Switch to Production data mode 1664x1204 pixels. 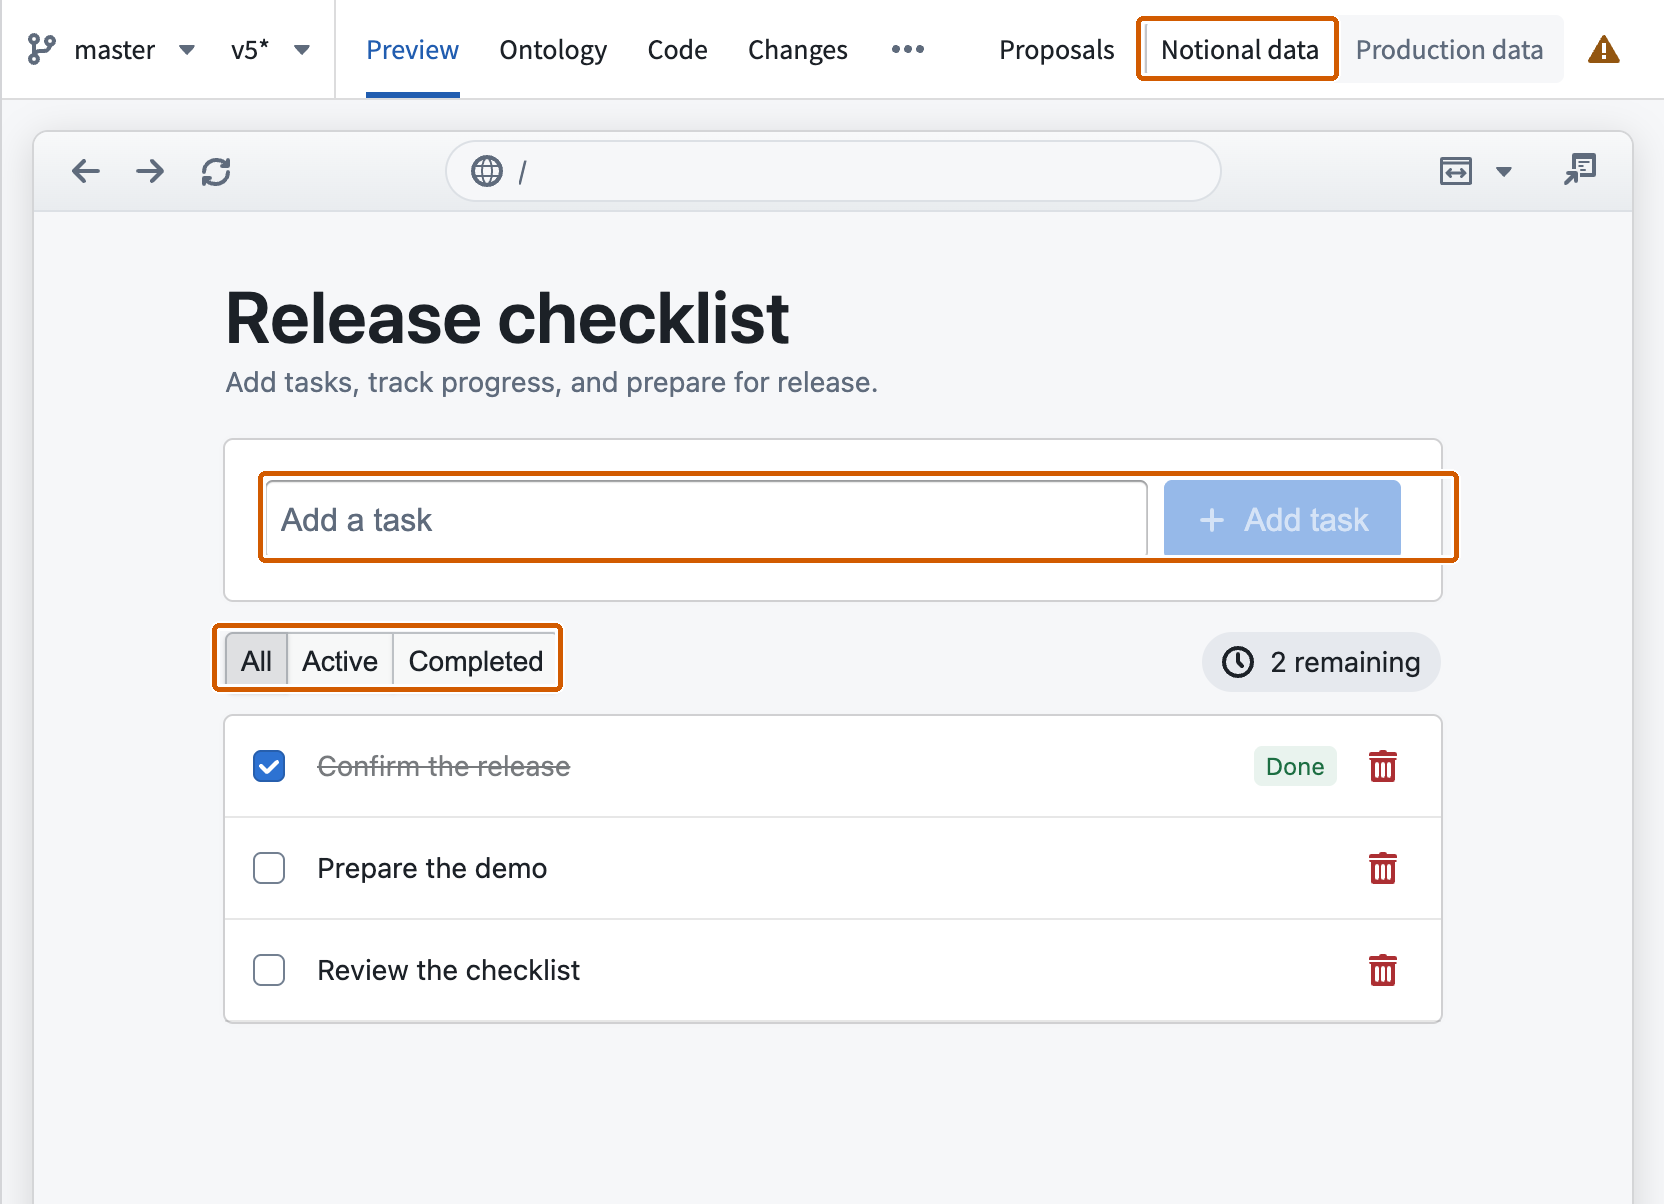click(x=1449, y=49)
